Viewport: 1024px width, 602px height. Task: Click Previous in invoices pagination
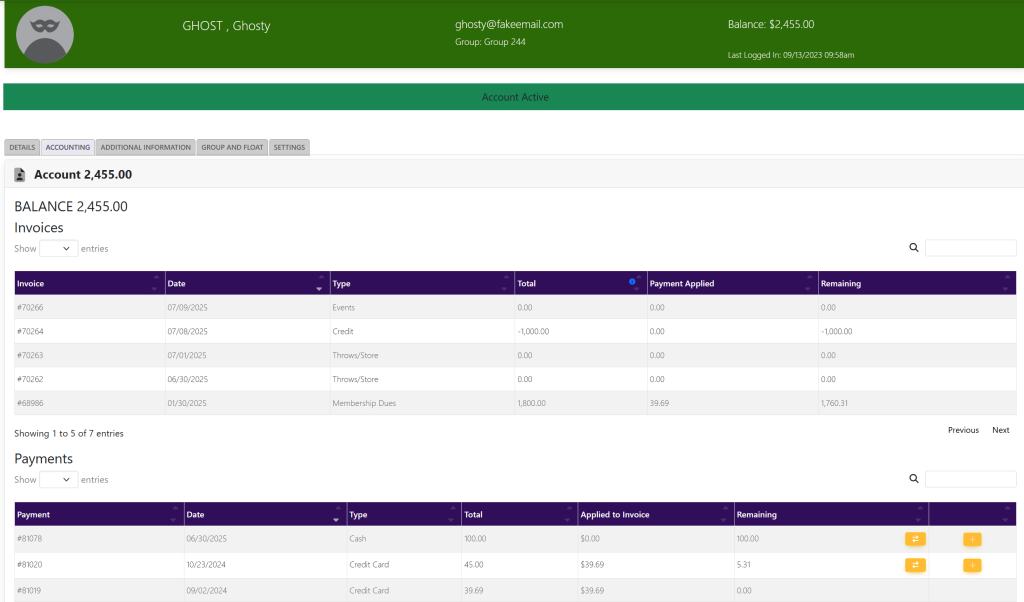pyautogui.click(x=963, y=430)
